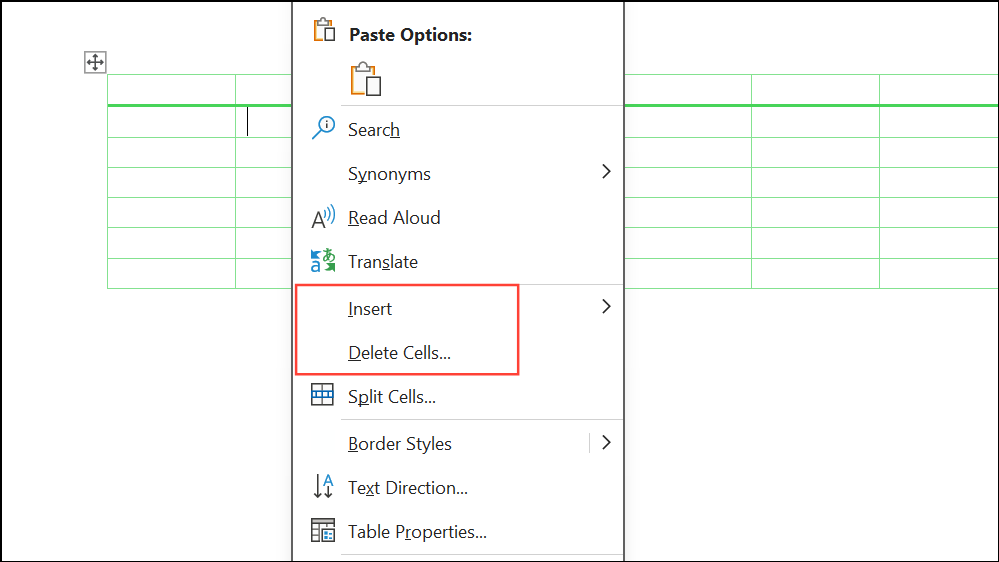Expand the Synonyms submenu arrow
Image resolution: width=999 pixels, height=562 pixels.
point(606,171)
